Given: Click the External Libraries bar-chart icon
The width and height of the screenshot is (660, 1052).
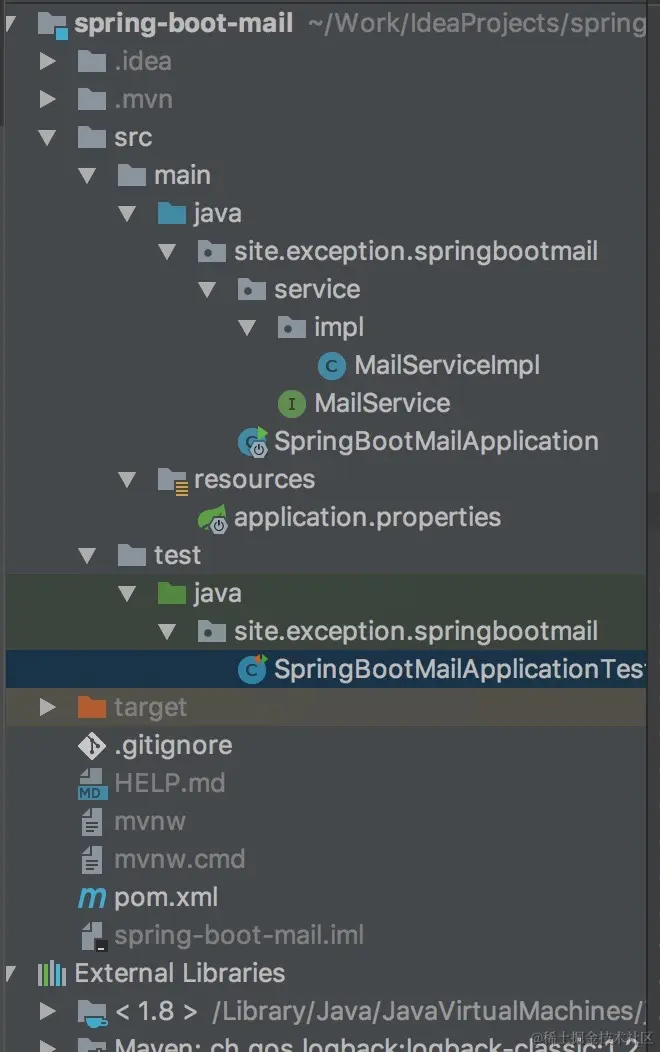Looking at the screenshot, I should click(x=52, y=974).
